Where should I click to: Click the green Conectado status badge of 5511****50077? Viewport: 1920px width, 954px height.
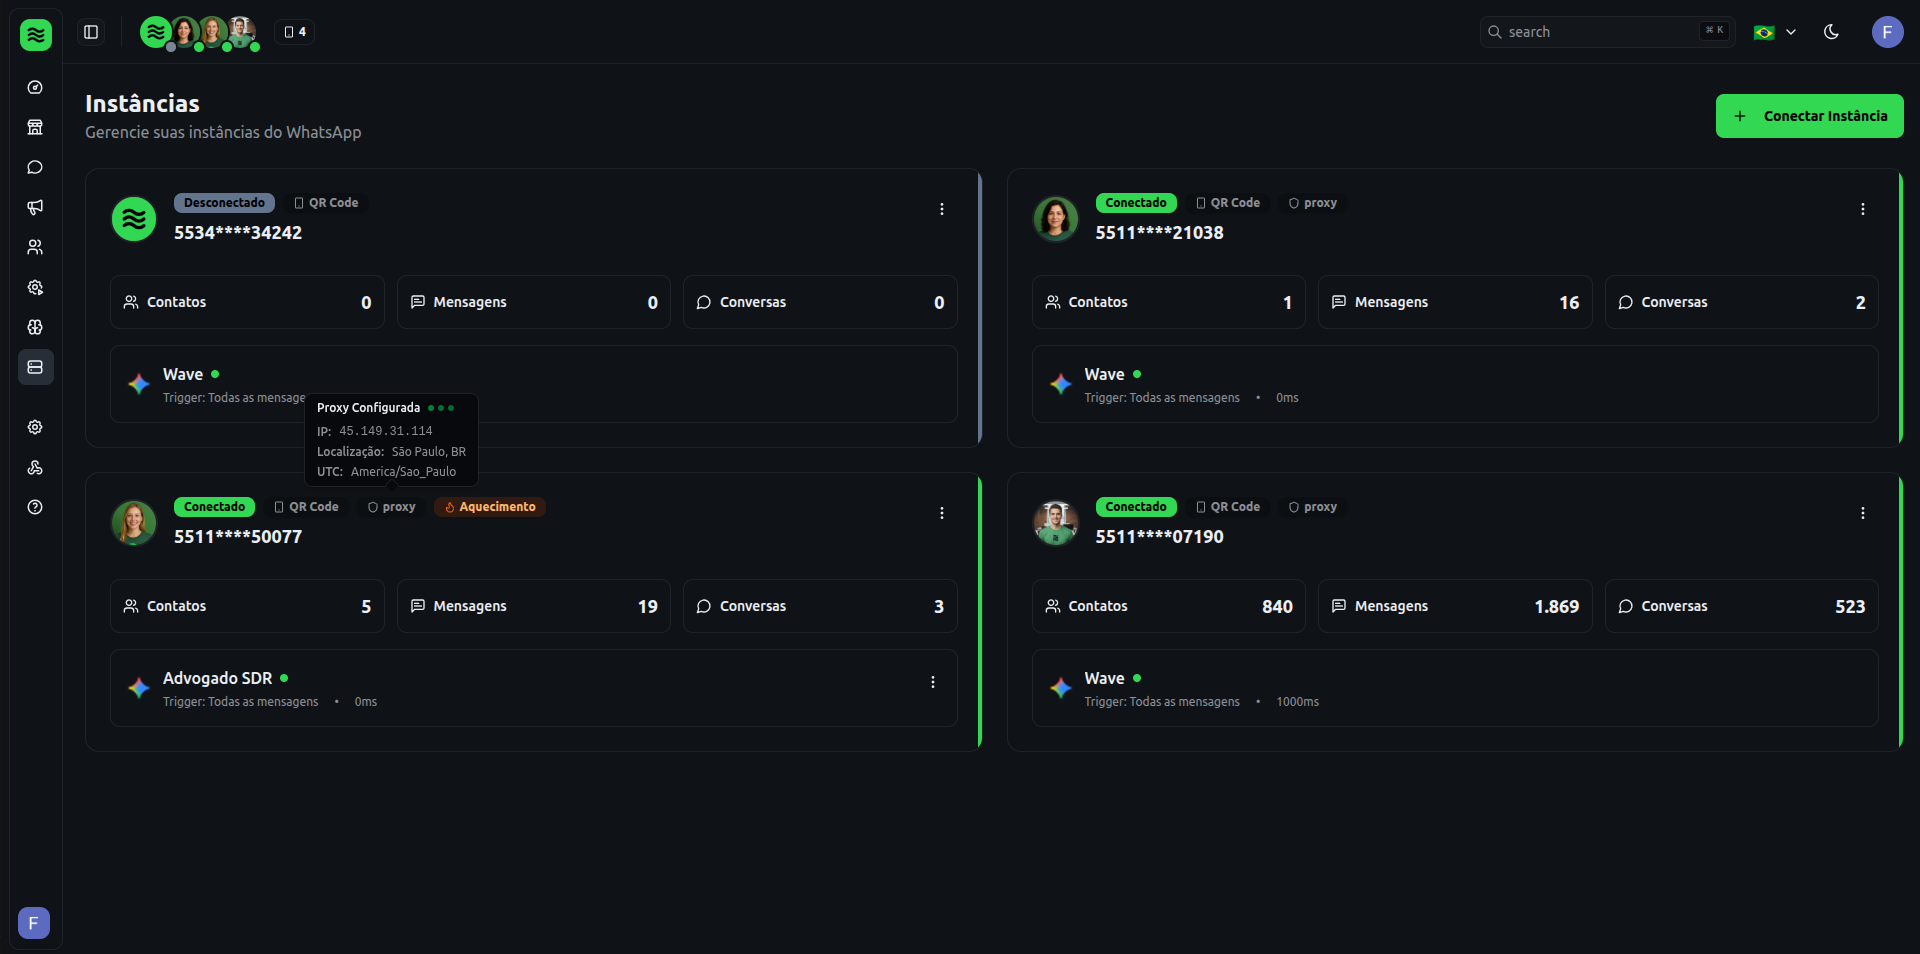tap(215, 507)
